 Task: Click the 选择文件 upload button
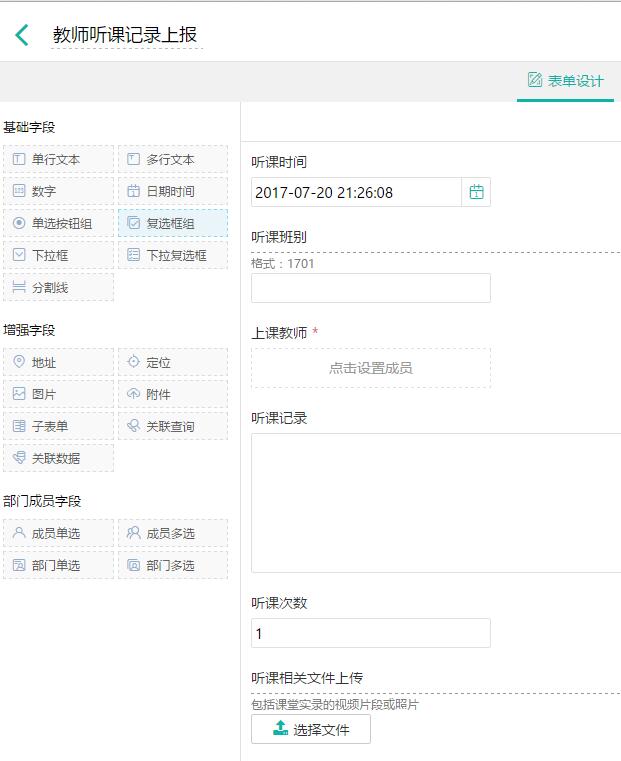pos(311,729)
